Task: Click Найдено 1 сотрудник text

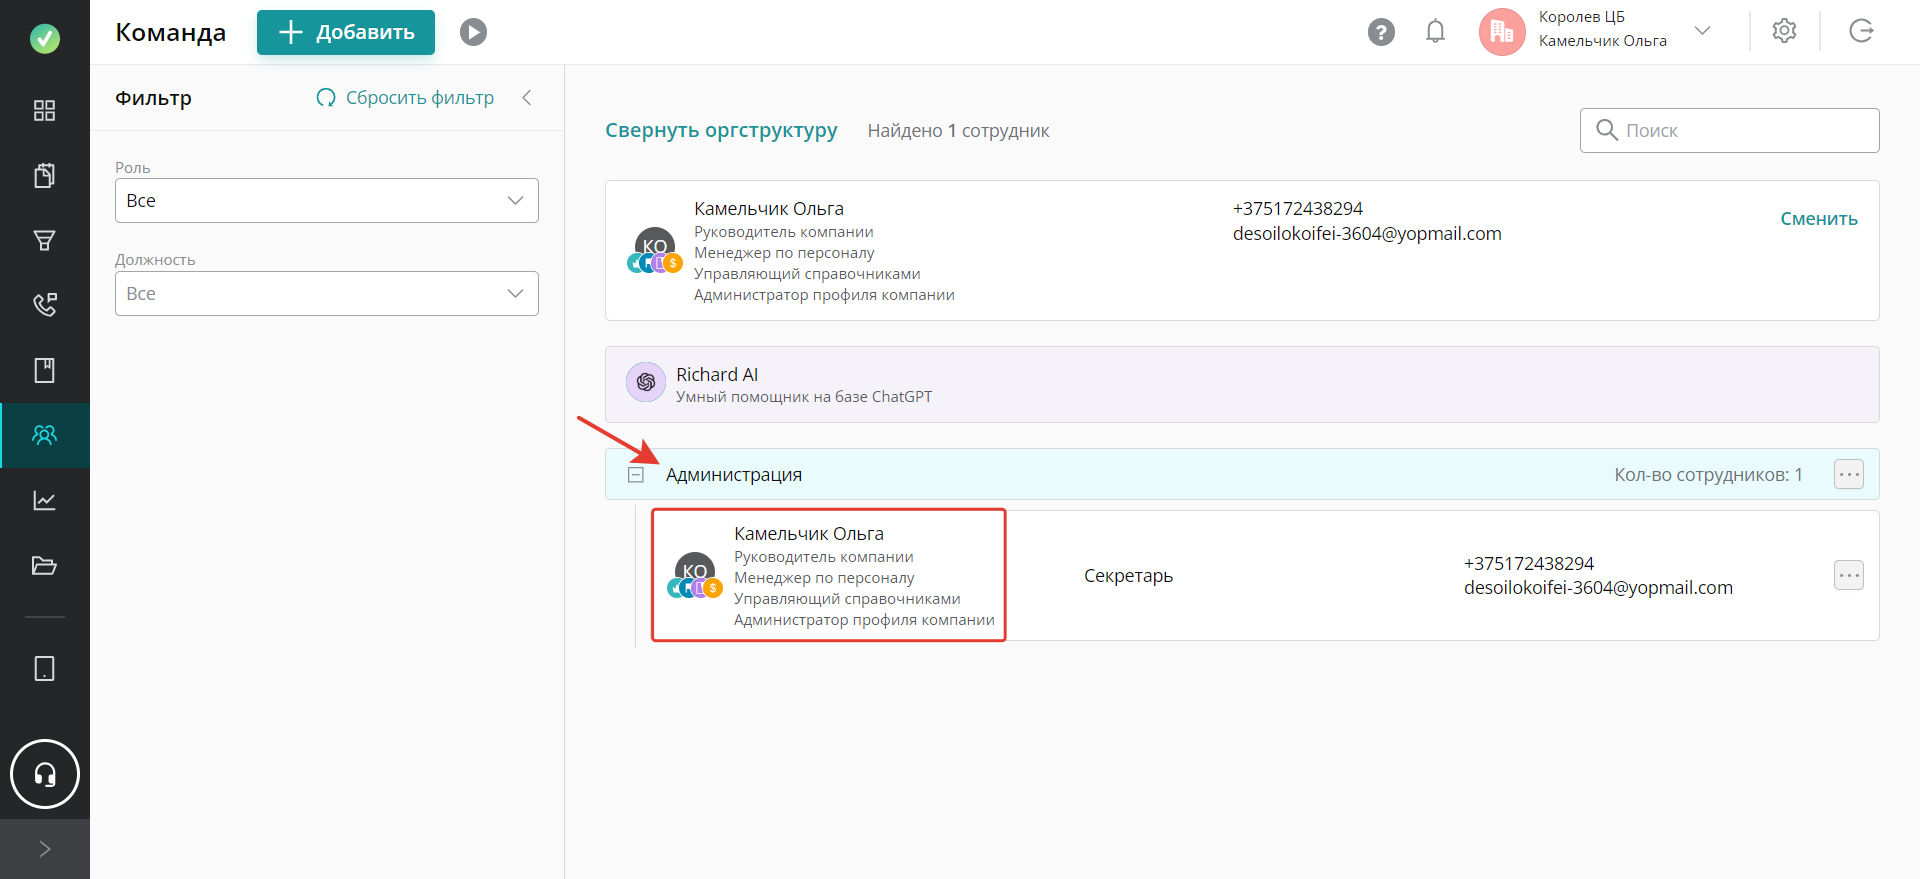Action: [958, 130]
